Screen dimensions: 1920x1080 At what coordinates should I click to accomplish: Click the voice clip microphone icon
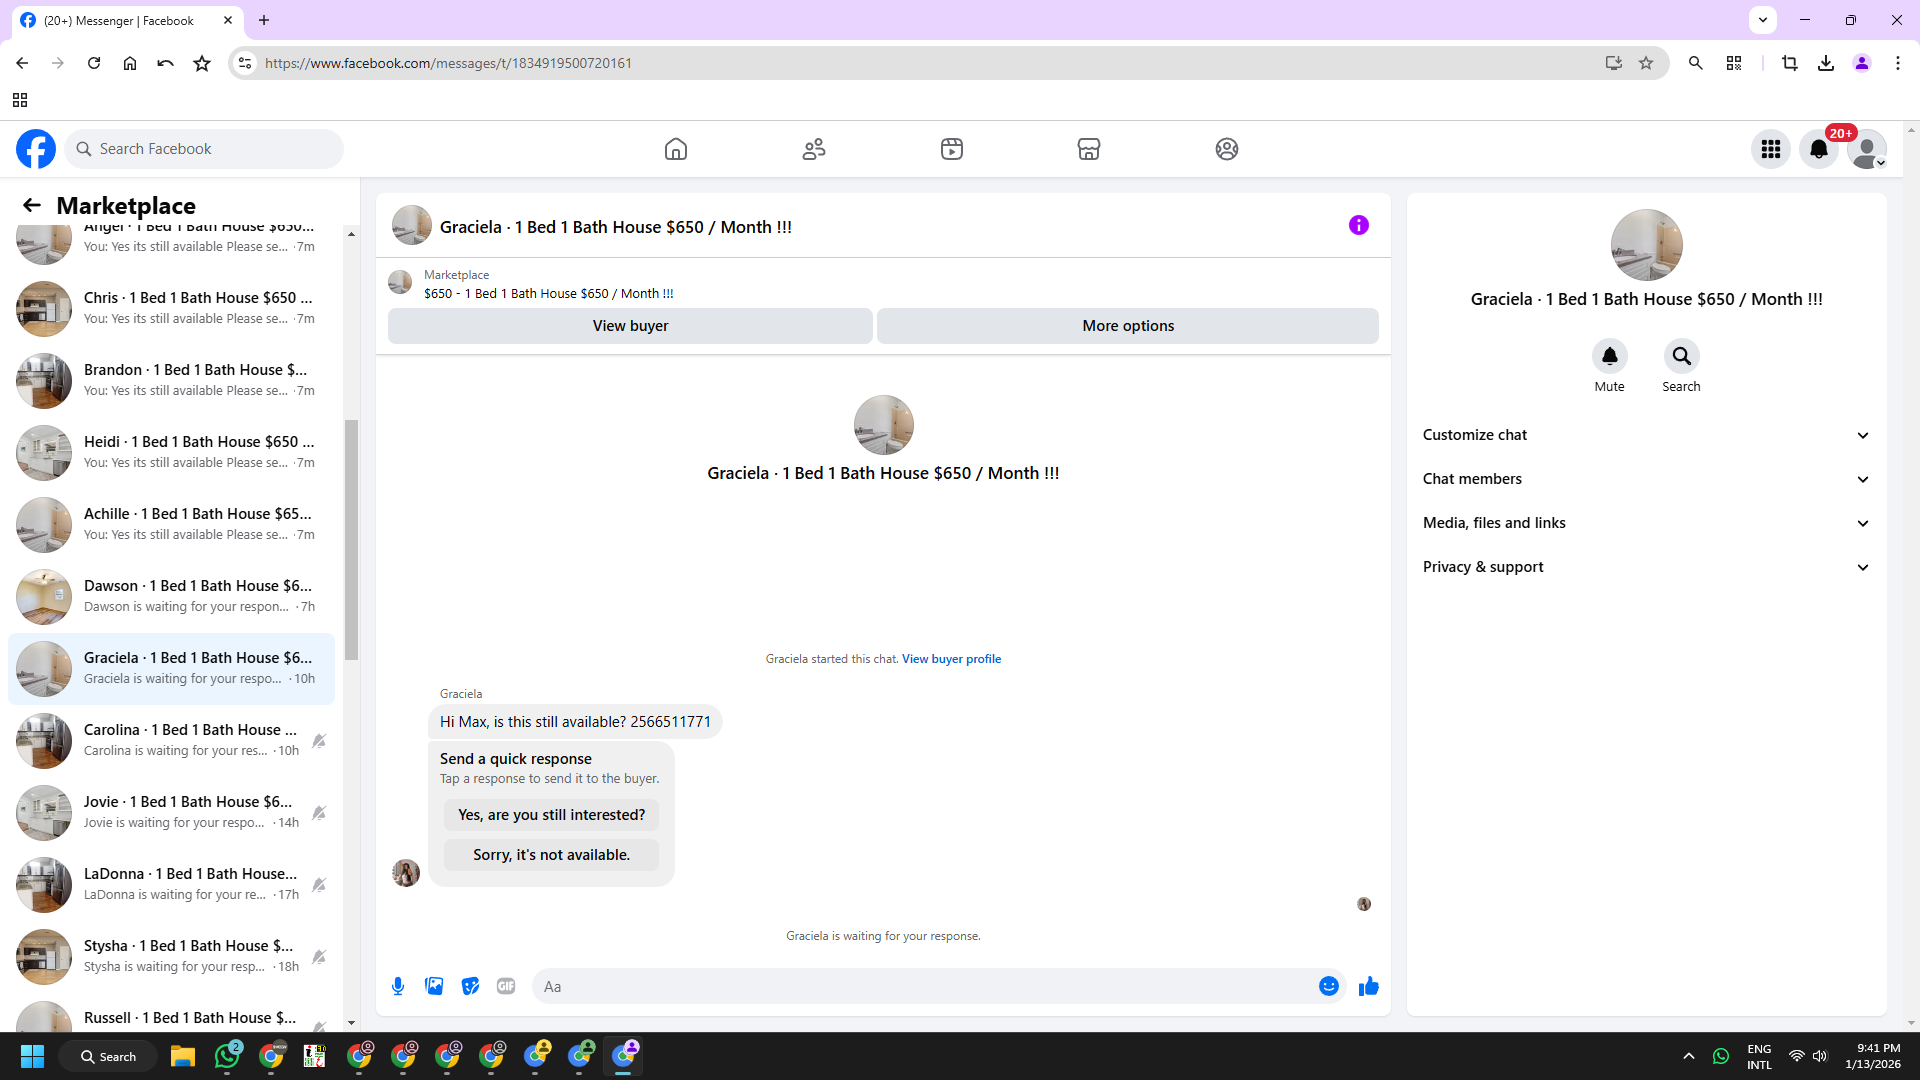pos(398,986)
